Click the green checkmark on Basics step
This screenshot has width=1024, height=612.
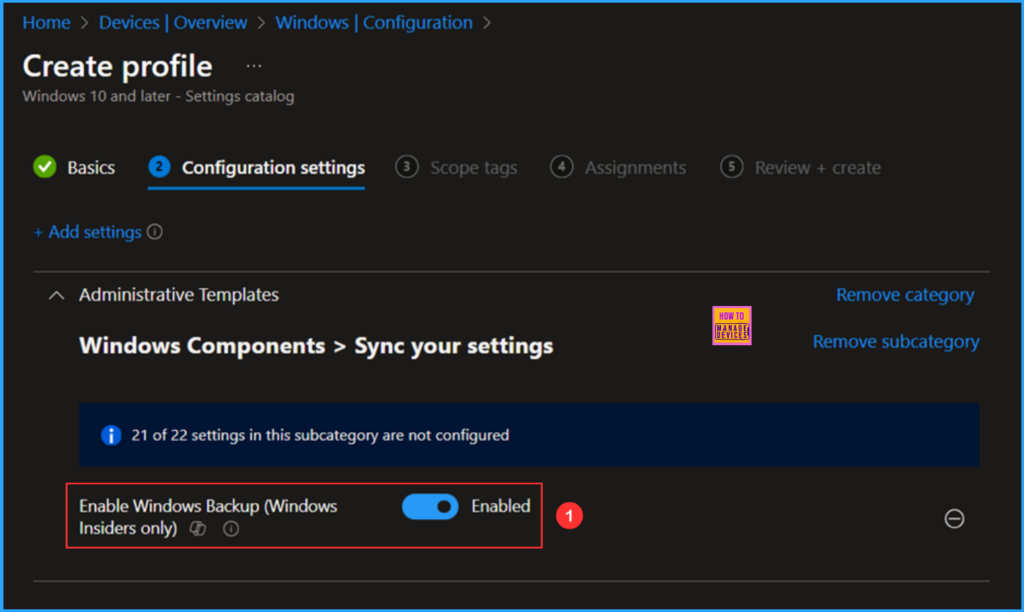coord(45,167)
